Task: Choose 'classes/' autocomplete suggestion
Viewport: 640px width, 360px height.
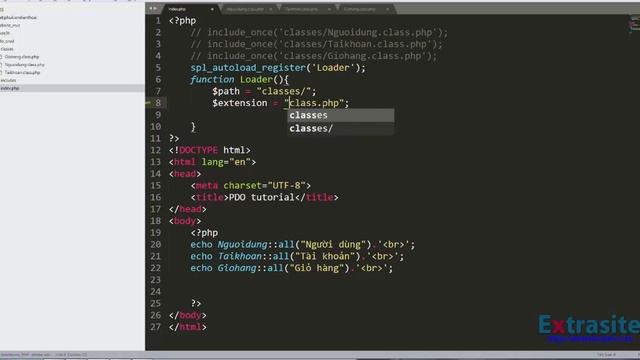Action: pos(341,129)
